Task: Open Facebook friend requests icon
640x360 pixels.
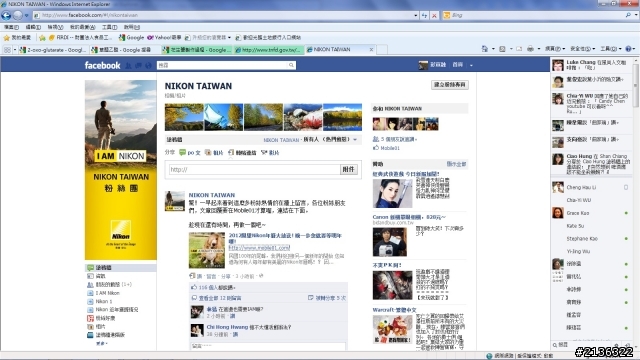Action: click(129, 65)
